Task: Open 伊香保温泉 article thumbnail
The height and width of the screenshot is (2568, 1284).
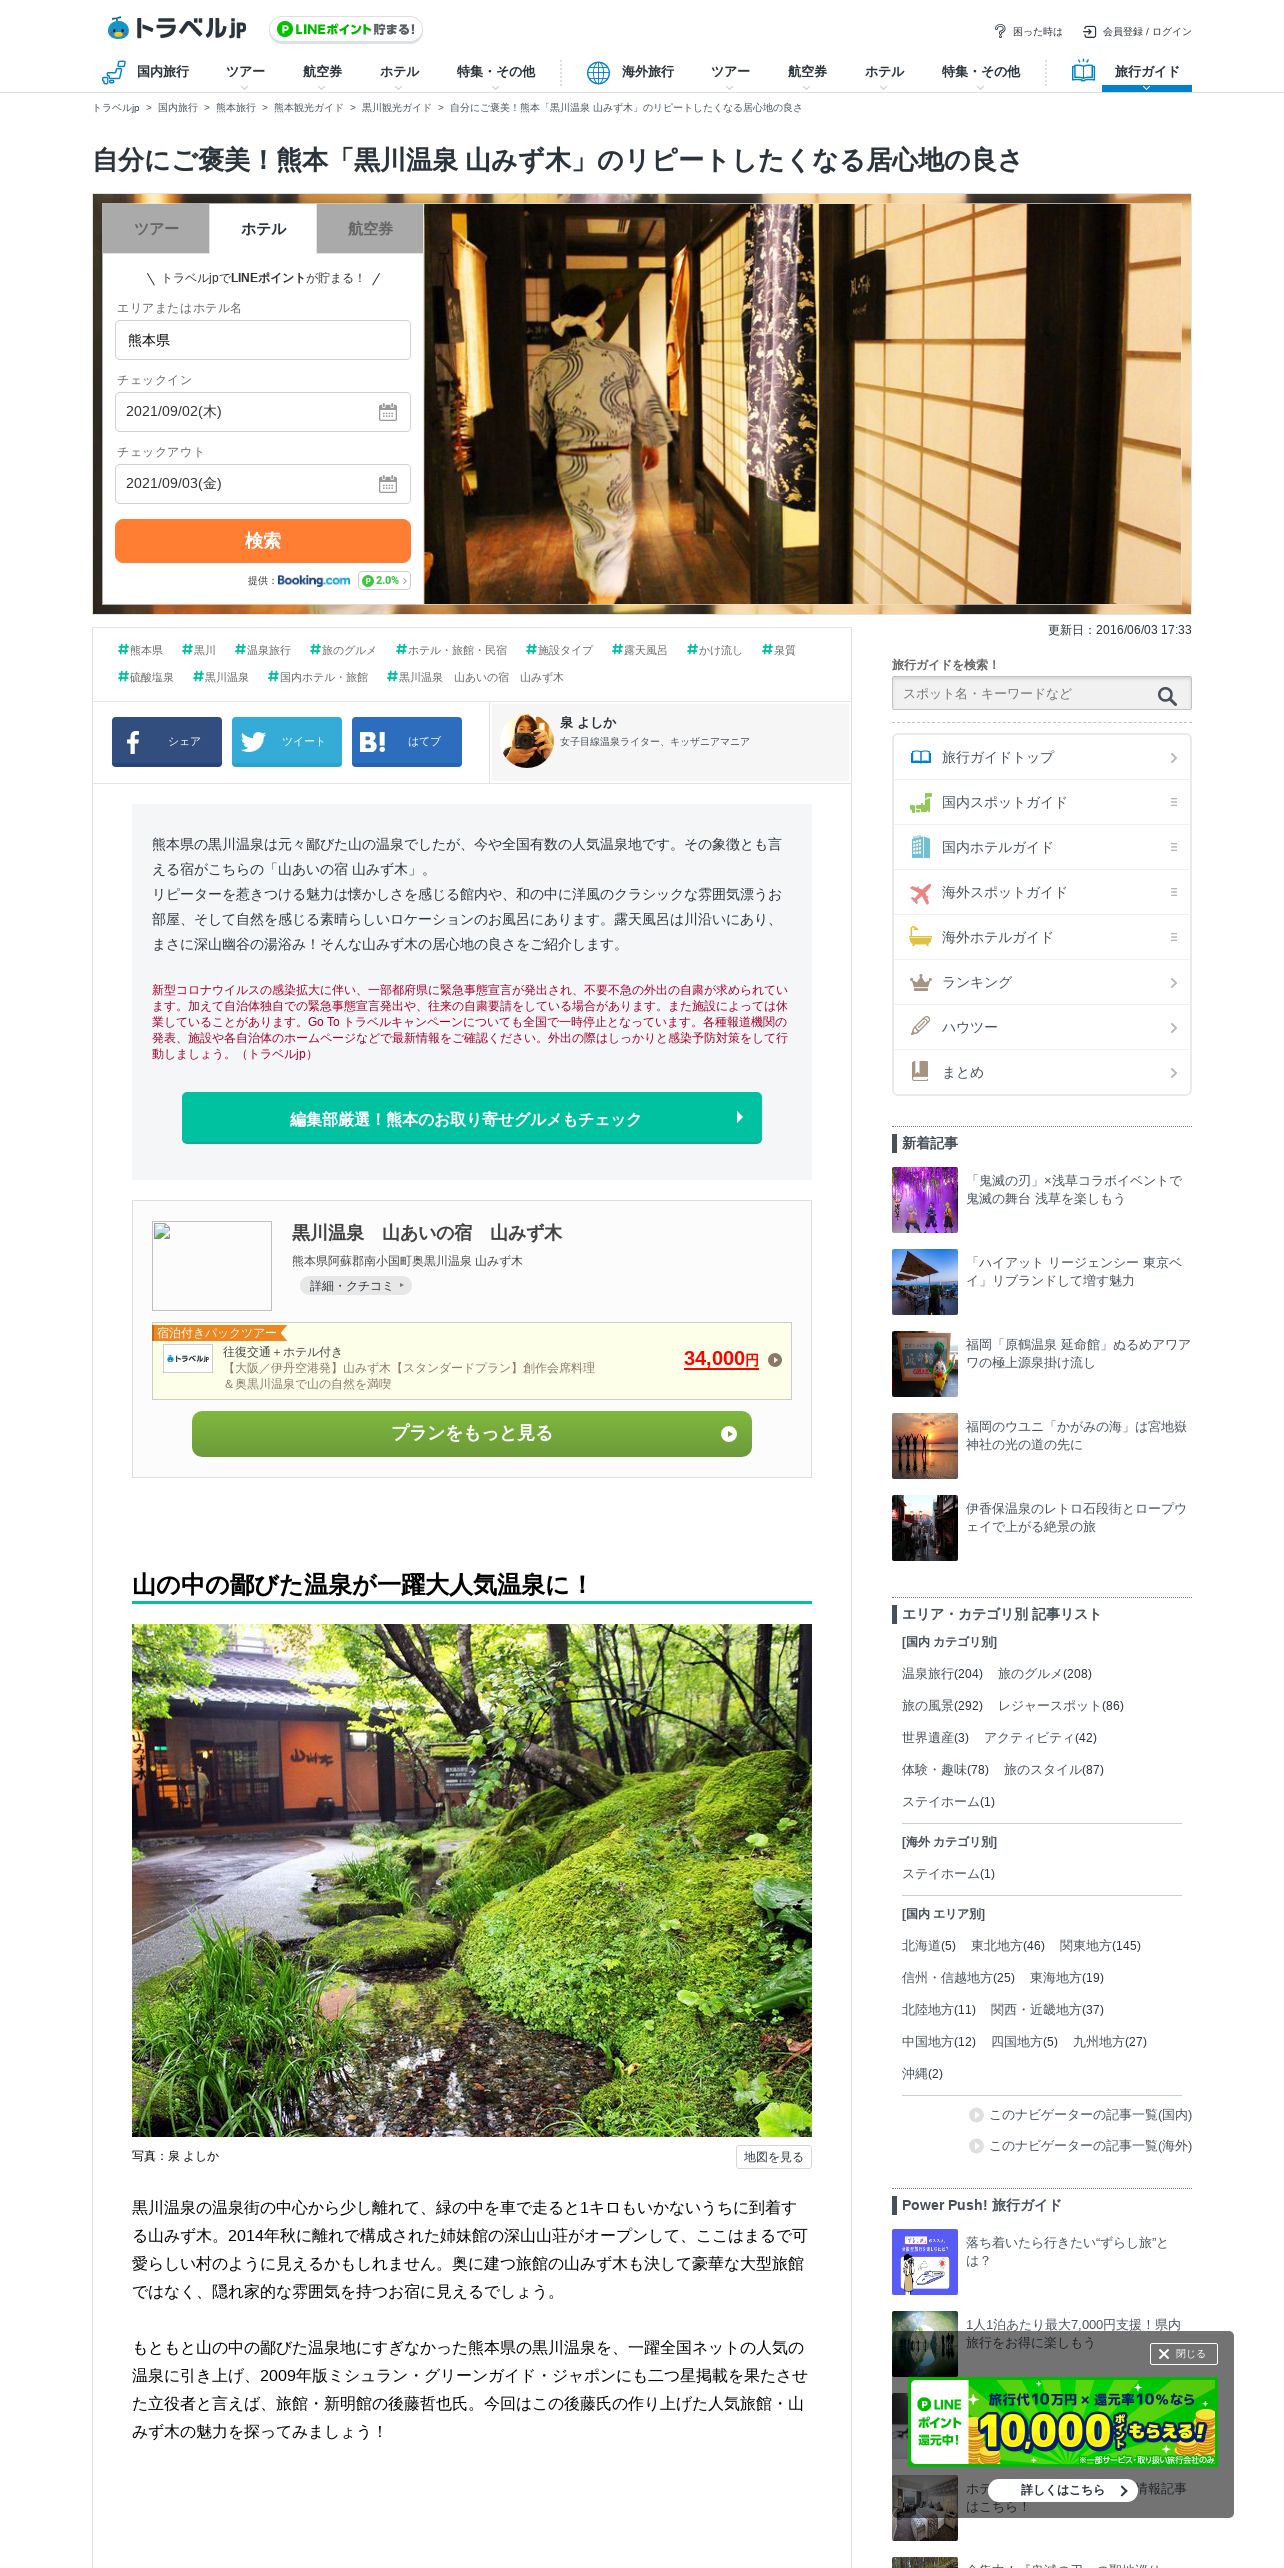Action: click(925, 1528)
